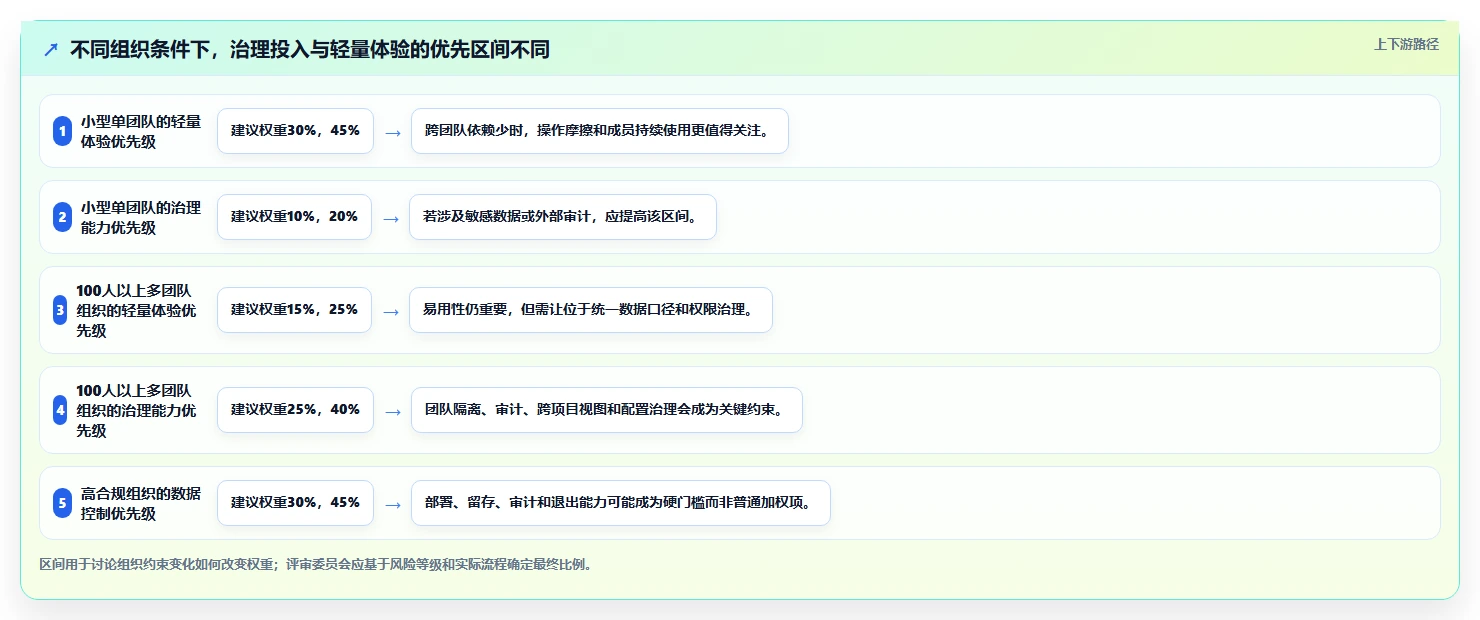Image resolution: width=1480 pixels, height=620 pixels.
Task: Click the note 易用性仍重要，但需让位于统一数据口径和权限治理
Action: click(x=591, y=310)
